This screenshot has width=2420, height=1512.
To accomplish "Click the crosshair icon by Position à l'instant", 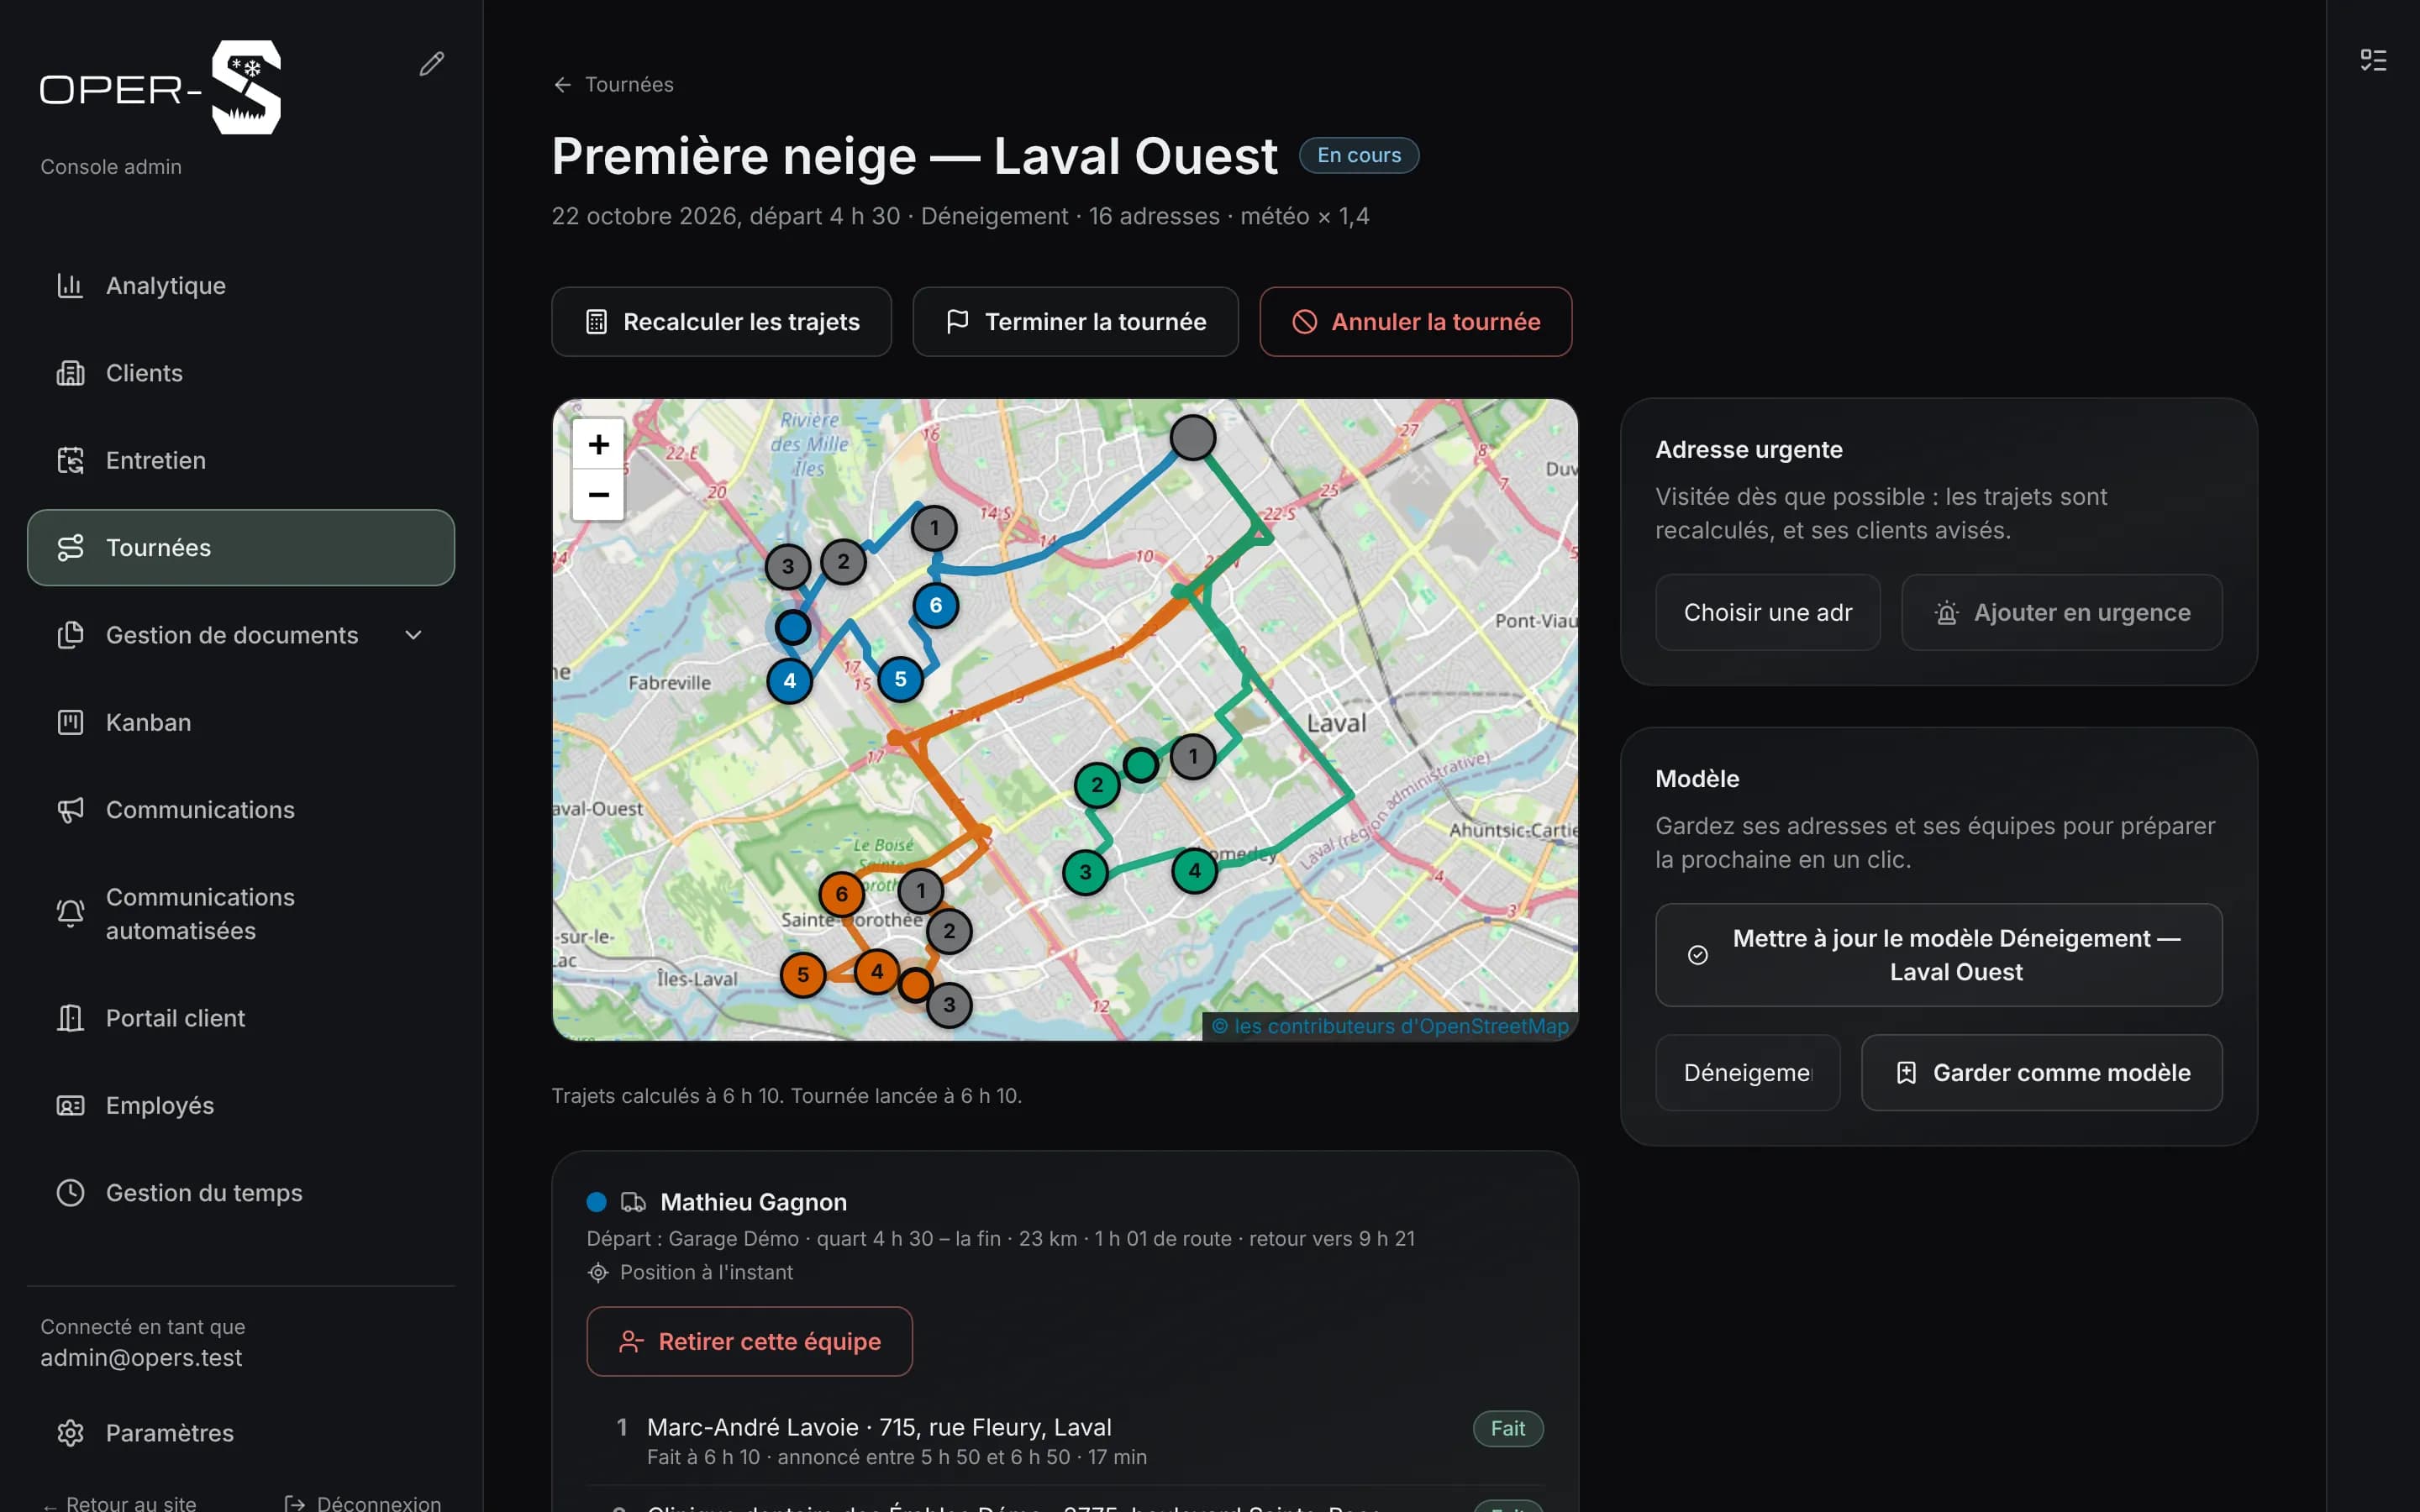I will point(598,1272).
